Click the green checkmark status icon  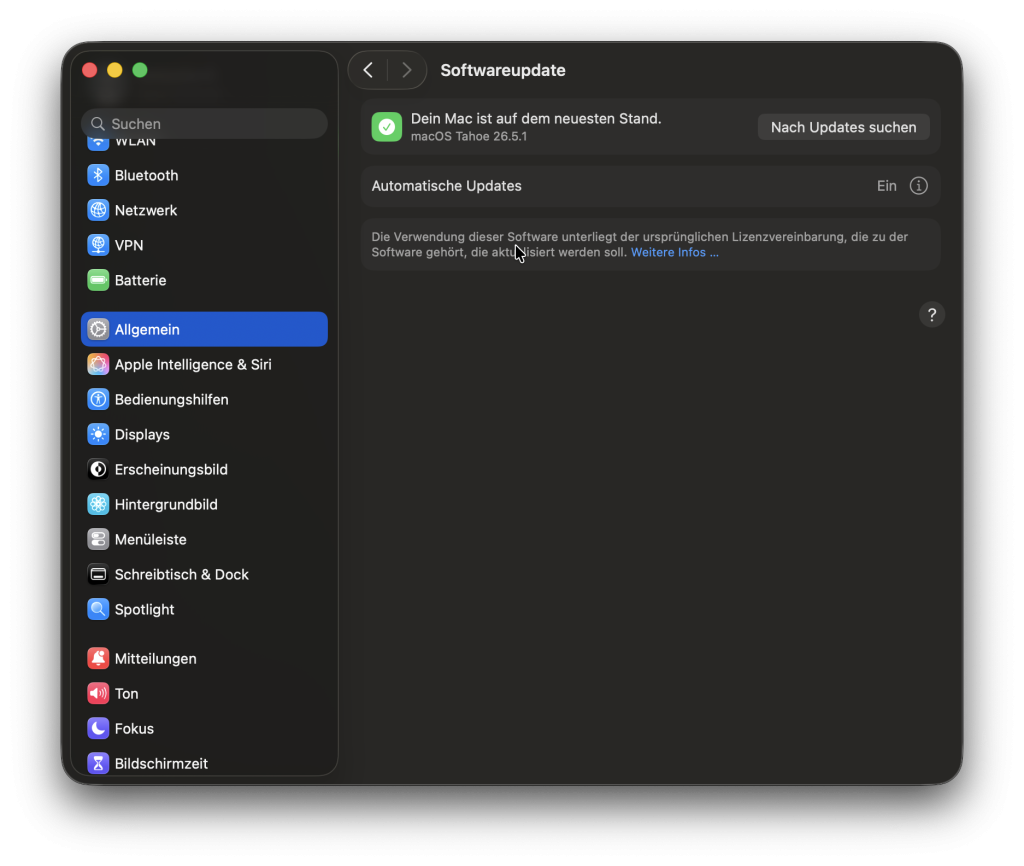click(x=387, y=127)
